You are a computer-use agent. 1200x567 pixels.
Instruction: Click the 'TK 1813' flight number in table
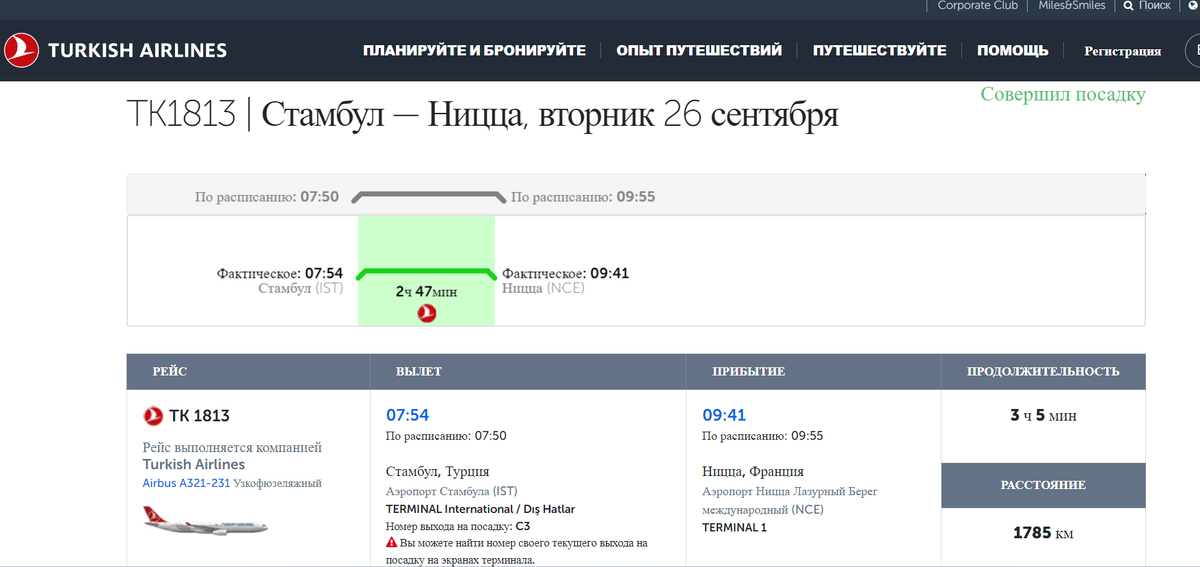(x=199, y=416)
